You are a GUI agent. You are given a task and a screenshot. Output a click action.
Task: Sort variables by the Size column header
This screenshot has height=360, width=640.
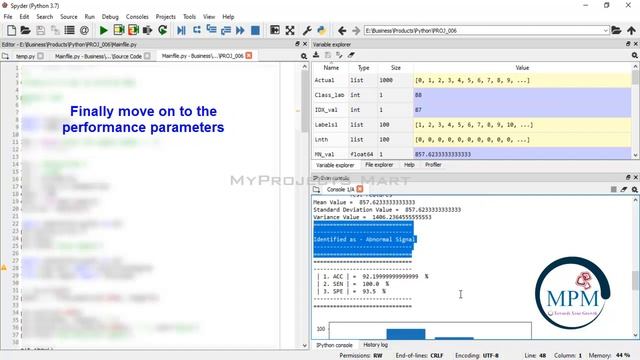[x=396, y=68]
